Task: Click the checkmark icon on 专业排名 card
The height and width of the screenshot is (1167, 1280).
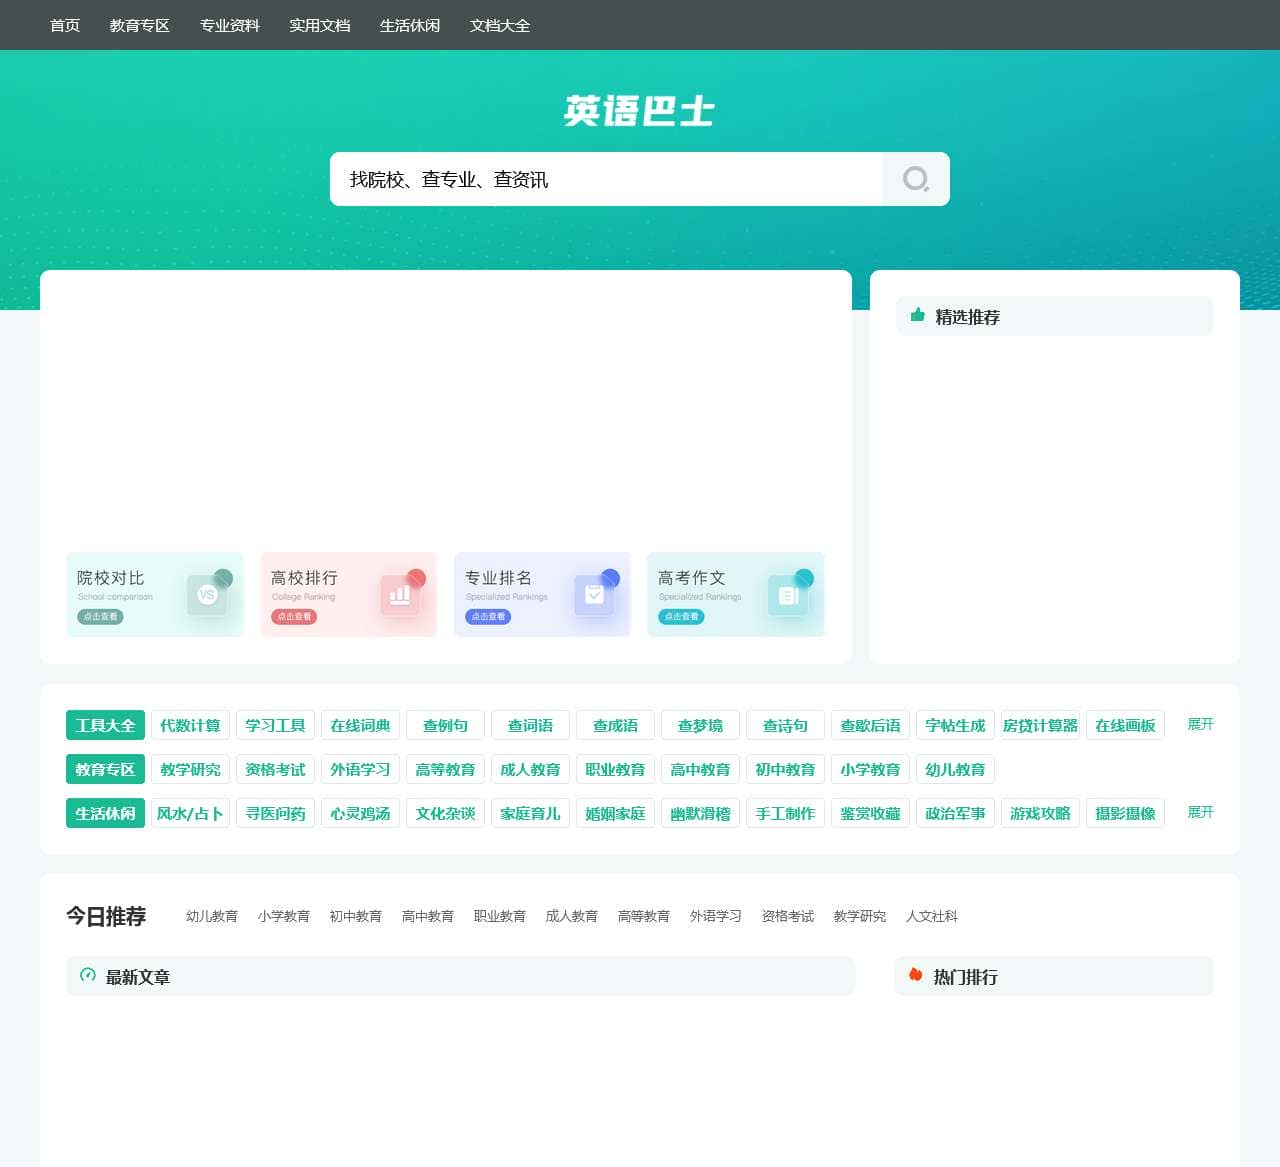Action: point(594,594)
